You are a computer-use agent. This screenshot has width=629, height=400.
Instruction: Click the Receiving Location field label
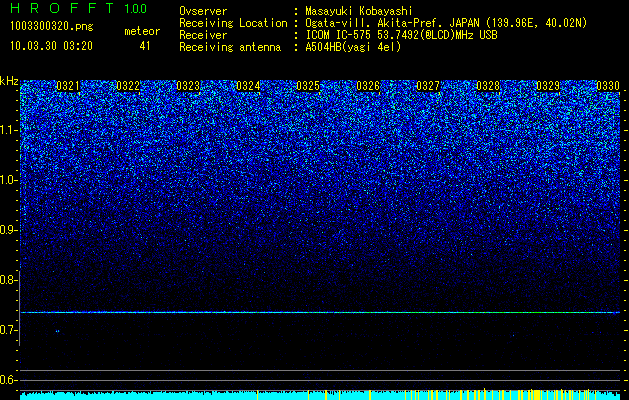[x=233, y=23]
